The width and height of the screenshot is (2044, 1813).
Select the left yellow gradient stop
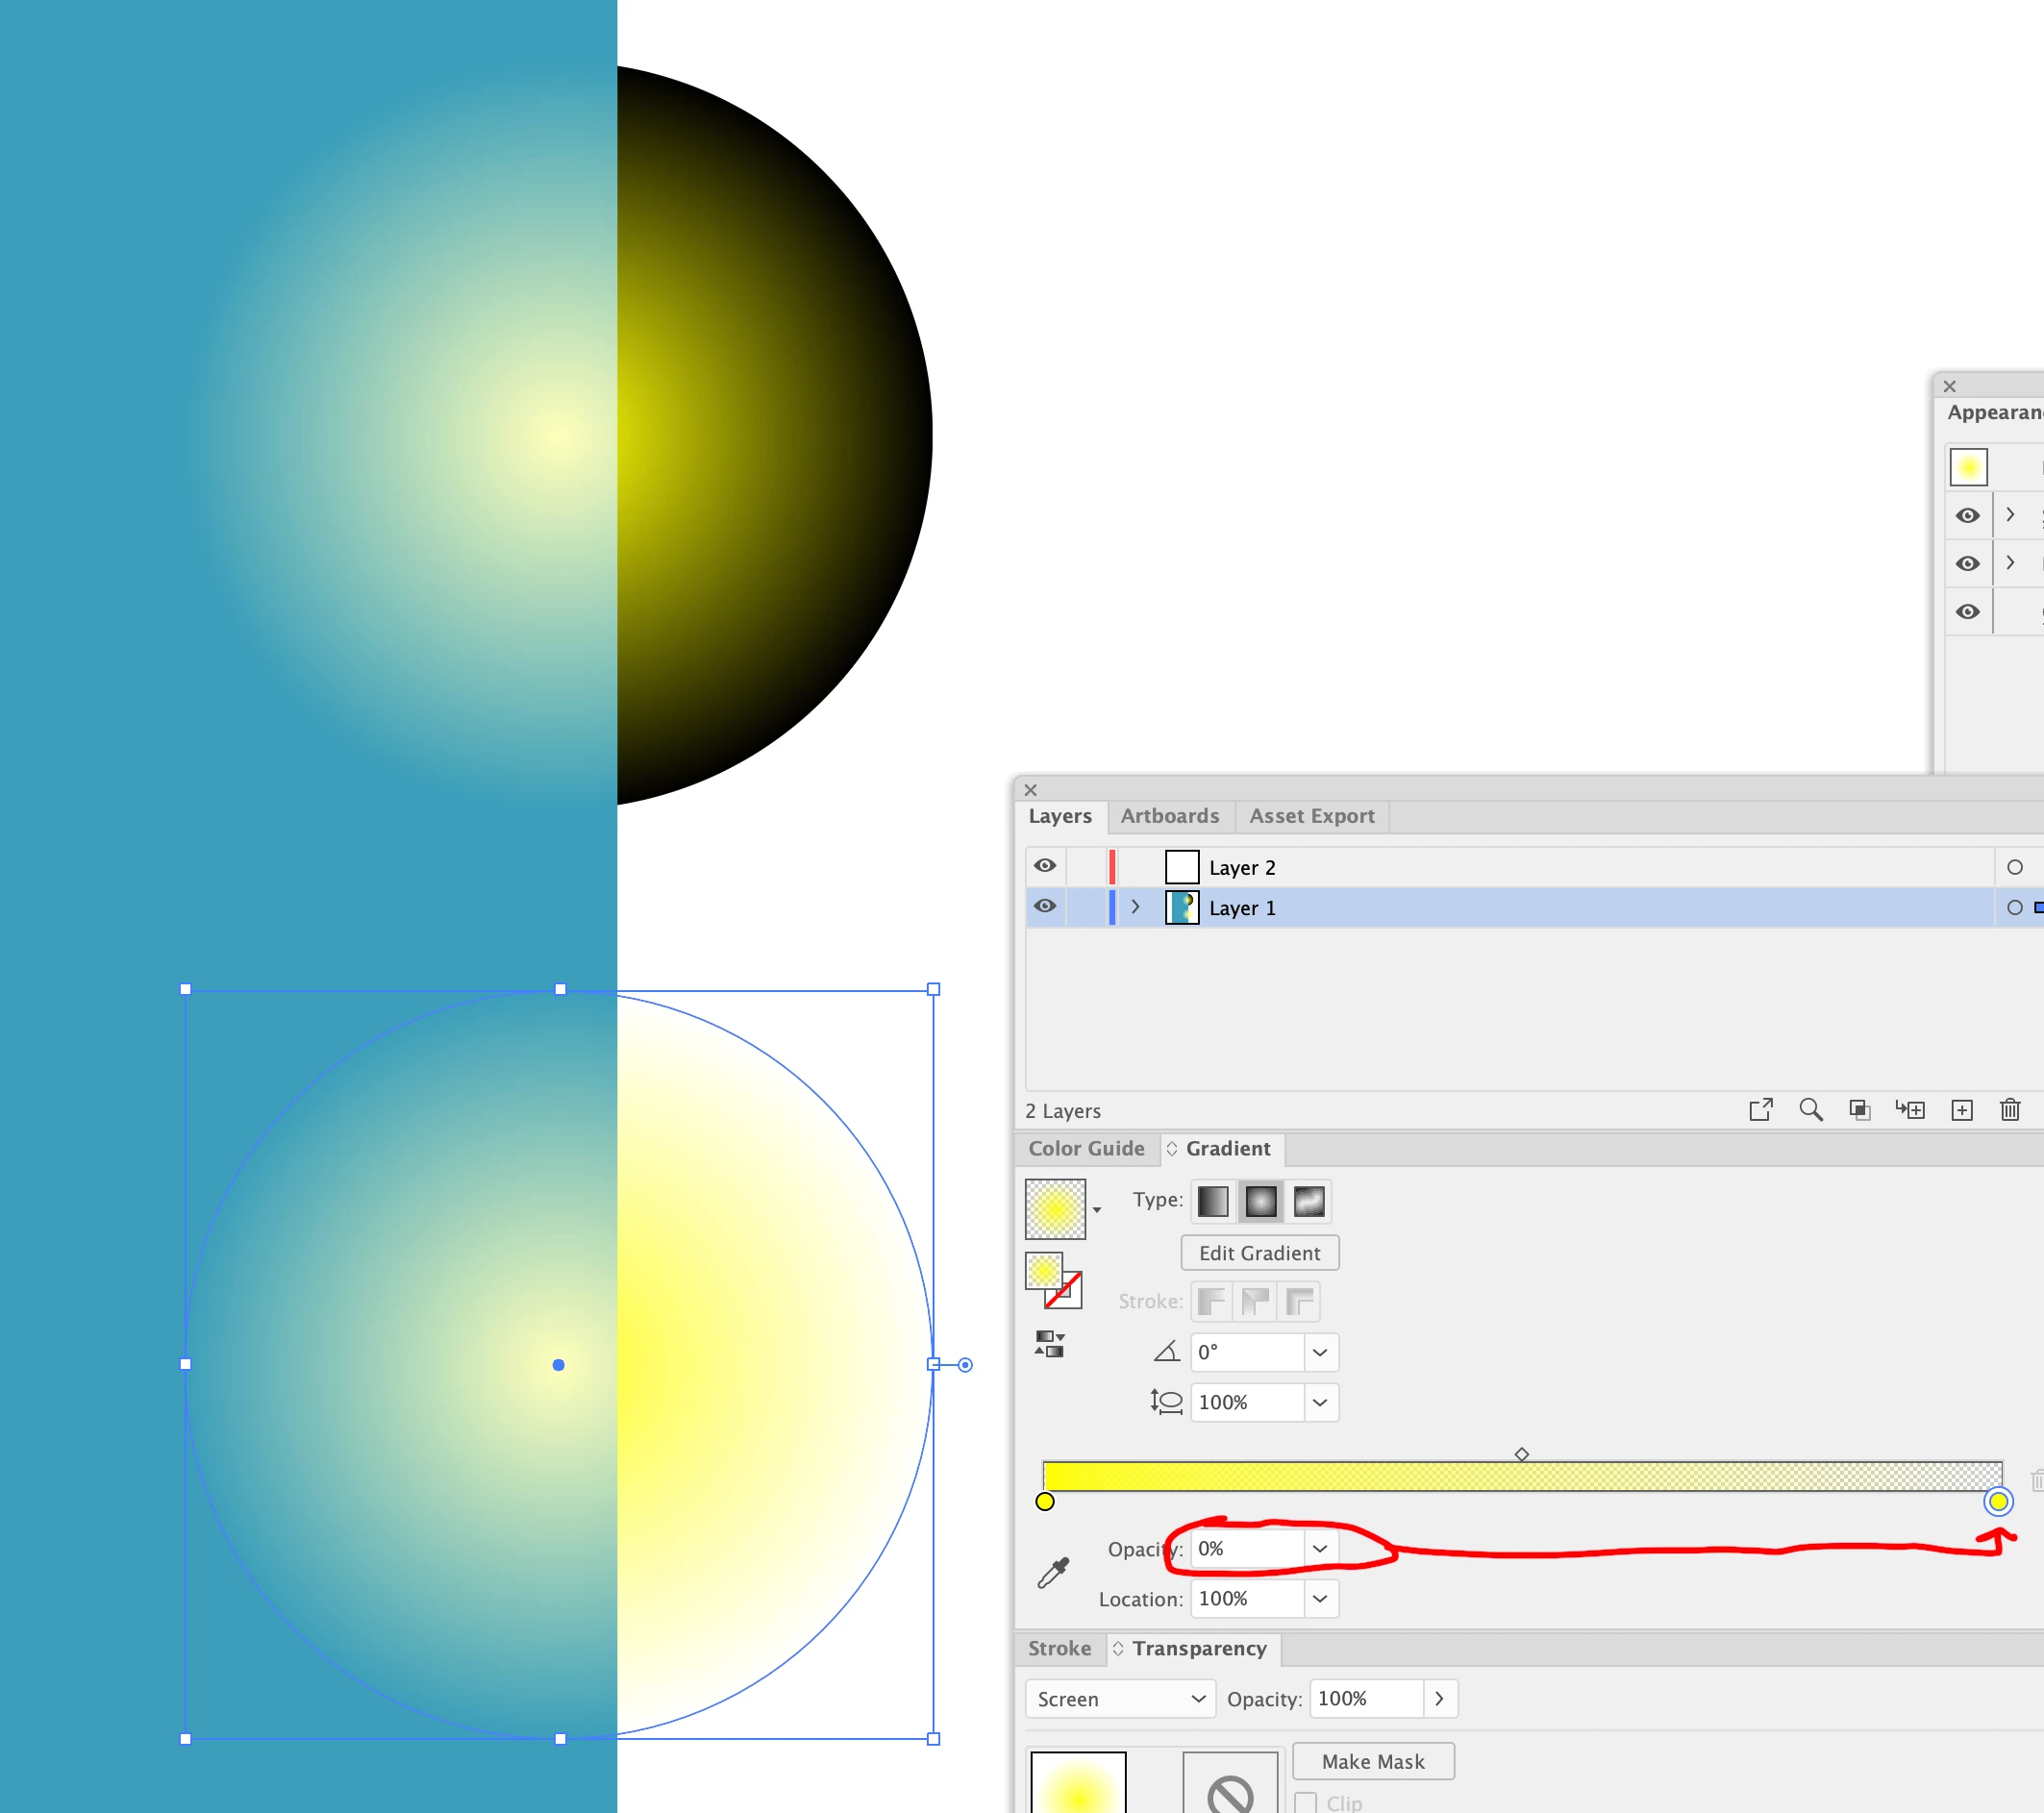tap(1045, 1502)
